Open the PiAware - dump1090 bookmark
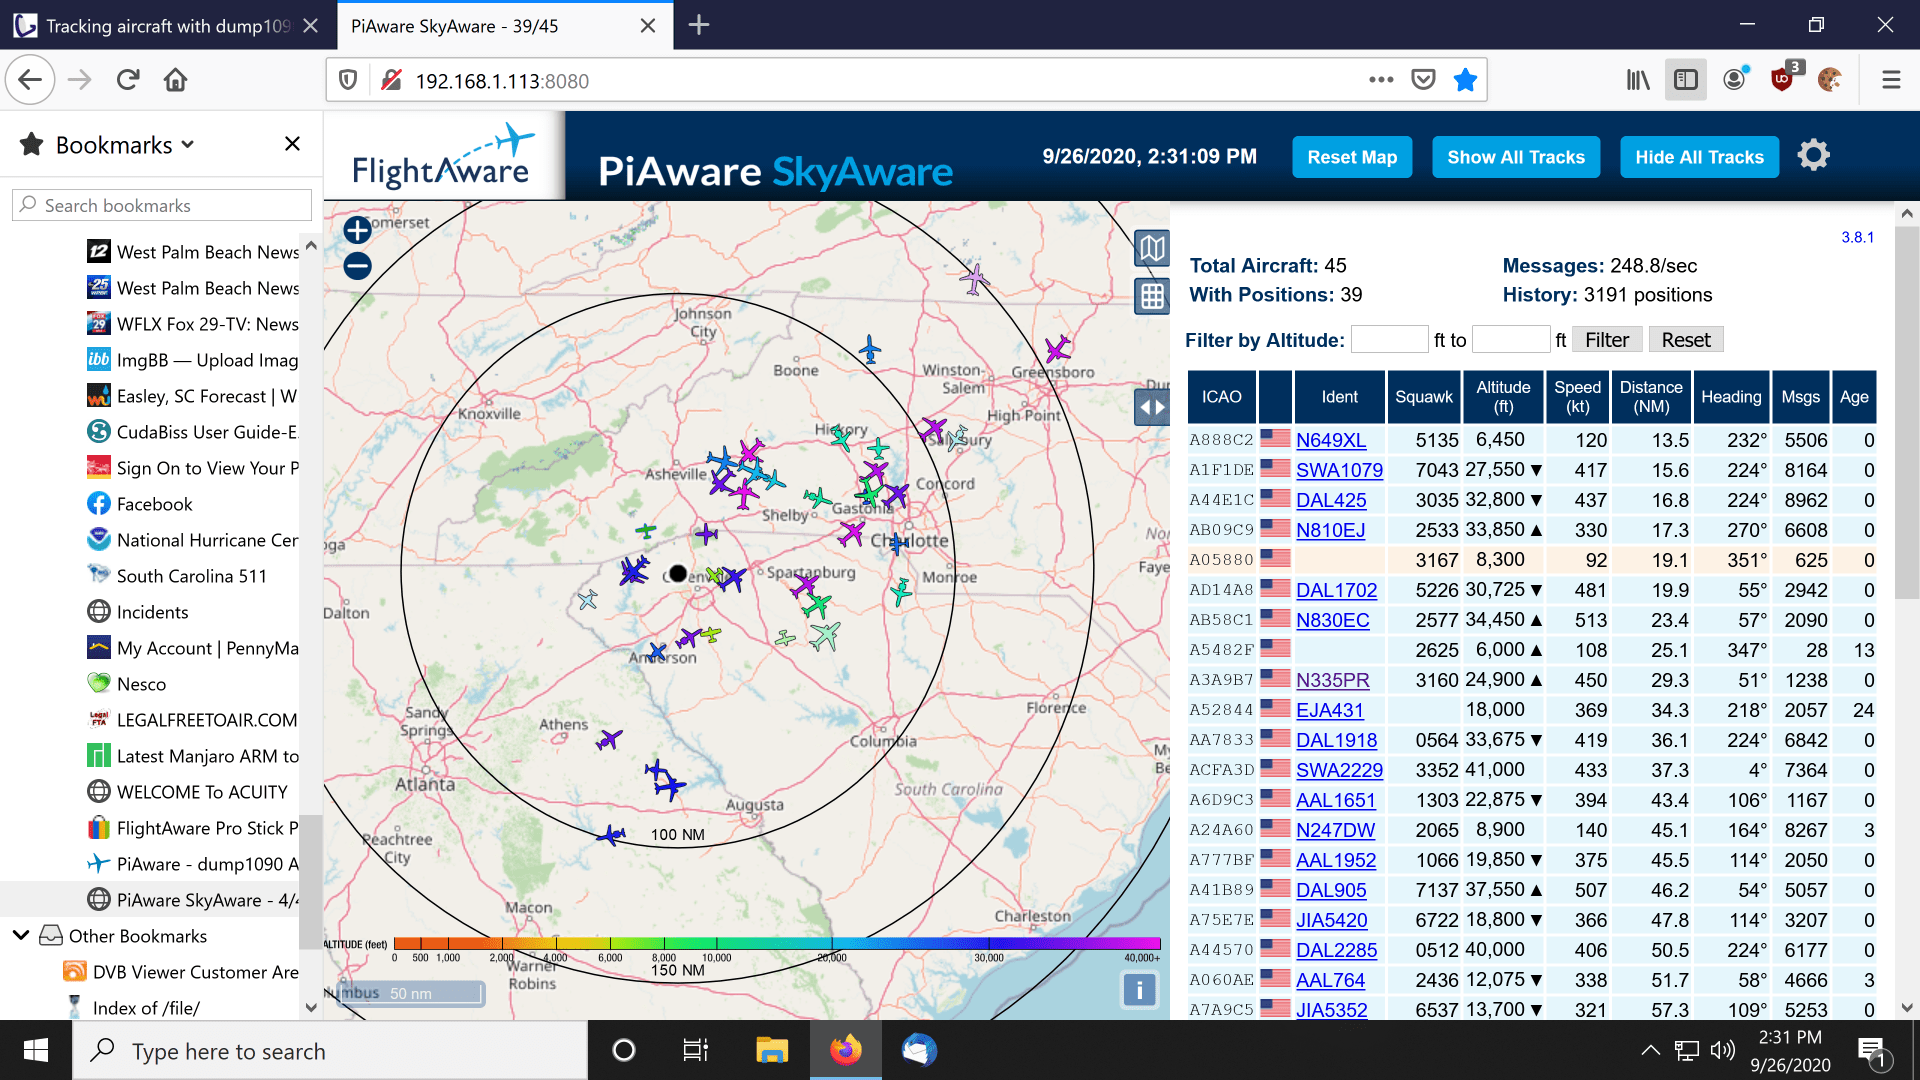 (193, 864)
